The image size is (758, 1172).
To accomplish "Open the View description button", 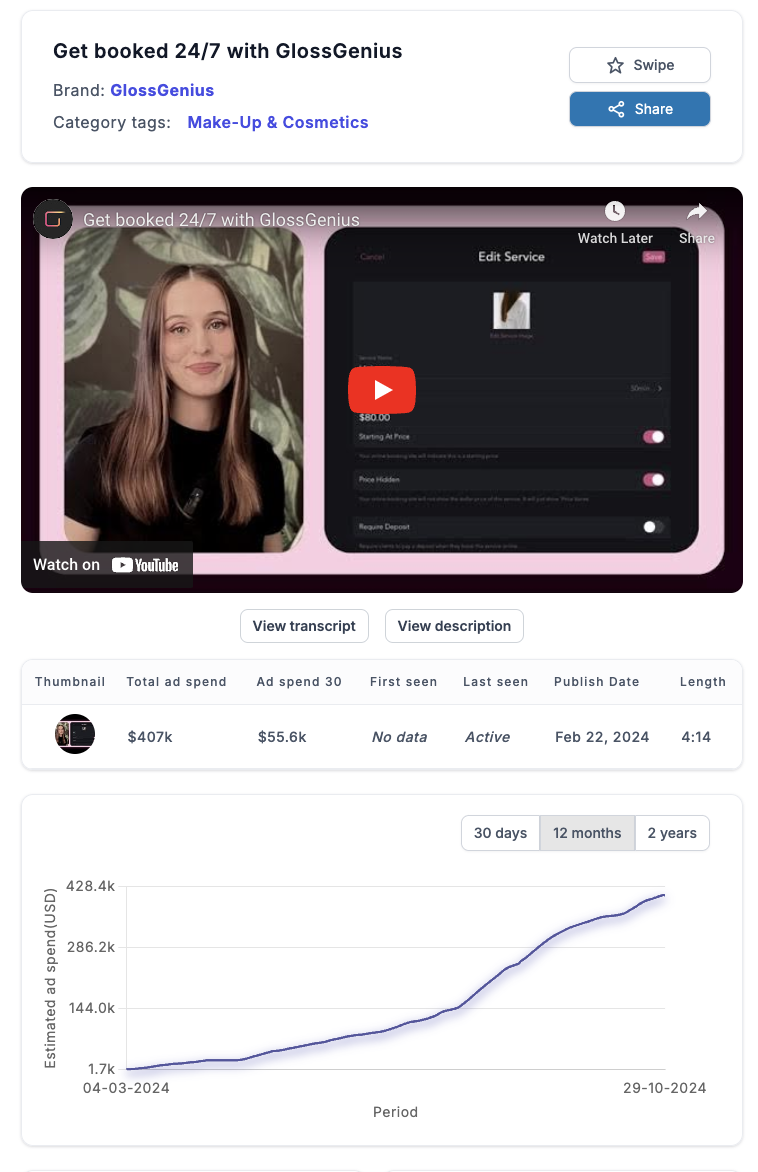I will tap(455, 626).
